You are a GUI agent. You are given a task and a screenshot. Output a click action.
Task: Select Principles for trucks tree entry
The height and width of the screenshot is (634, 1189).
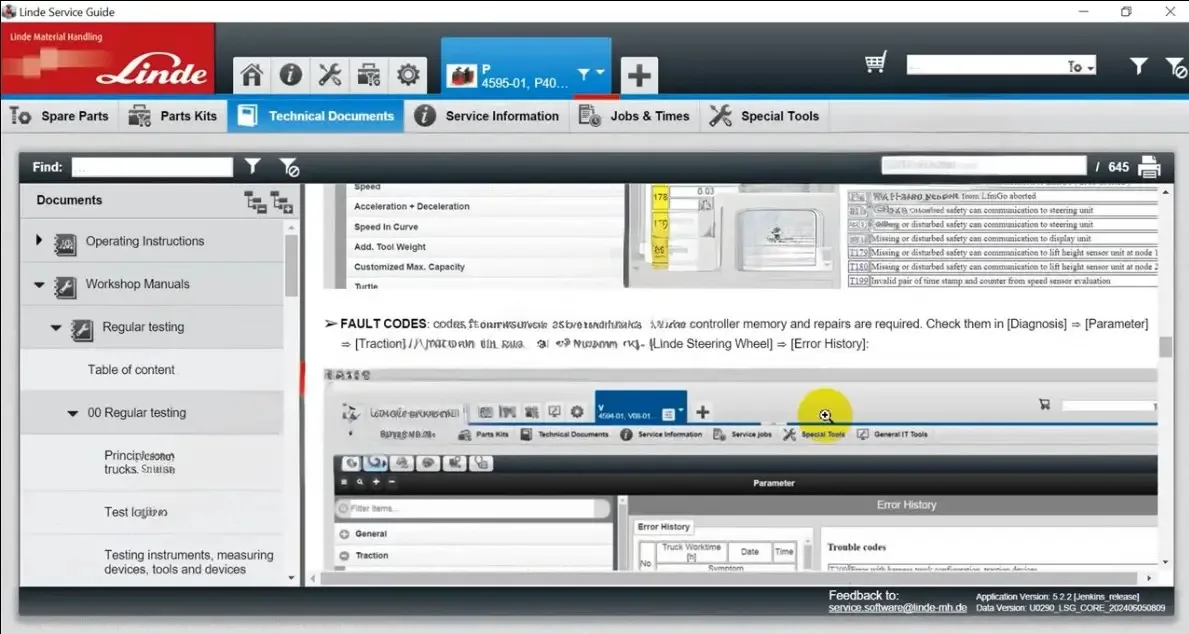click(x=140, y=462)
